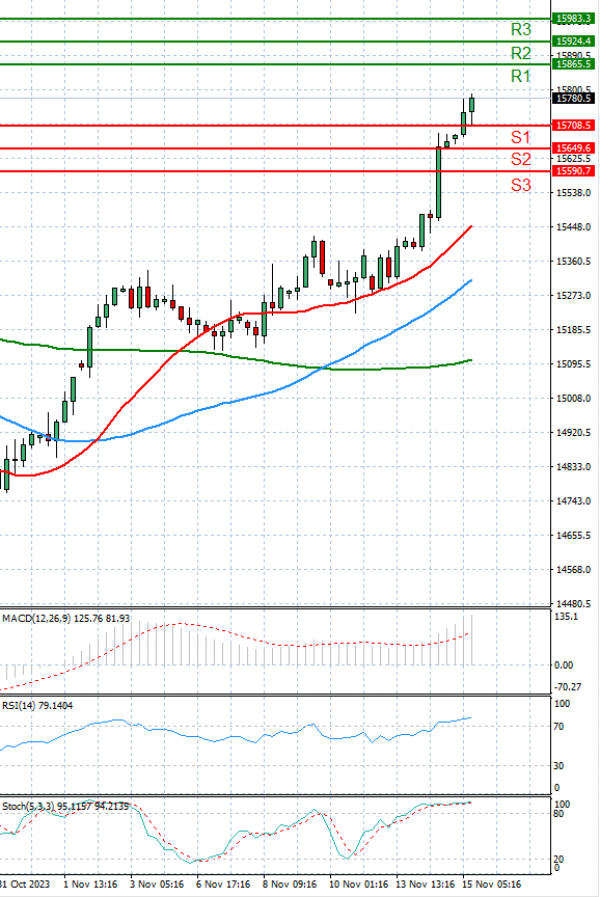This screenshot has width=600, height=897.
Task: Click the 3 Nov 05:16 time label
Action: (157, 884)
